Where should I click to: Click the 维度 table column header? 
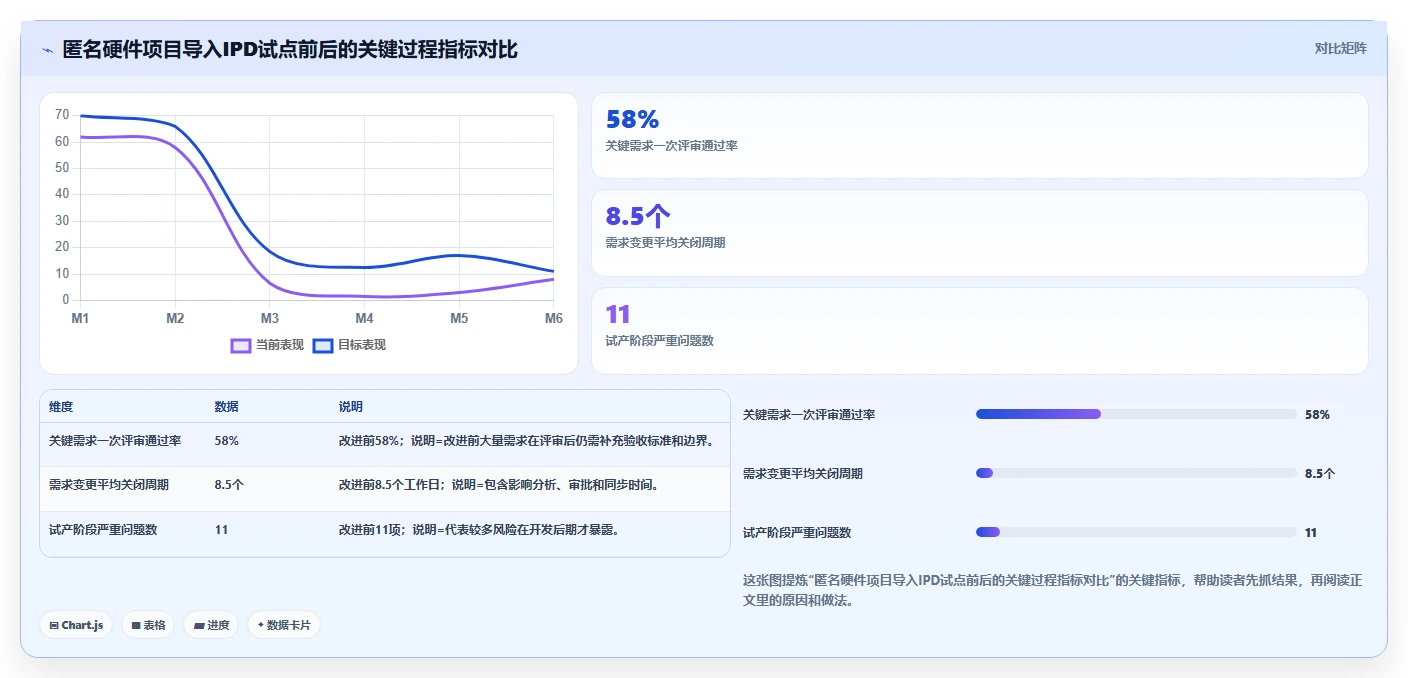(61, 407)
